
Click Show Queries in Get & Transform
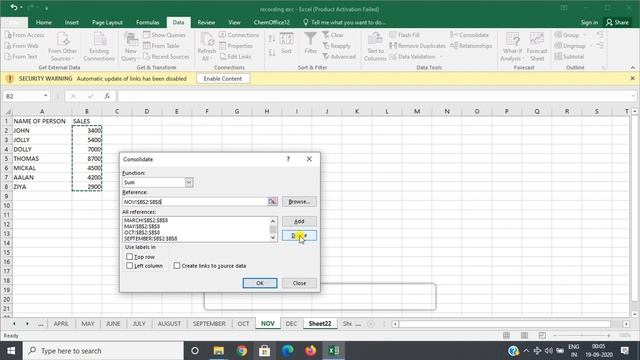click(x=164, y=35)
